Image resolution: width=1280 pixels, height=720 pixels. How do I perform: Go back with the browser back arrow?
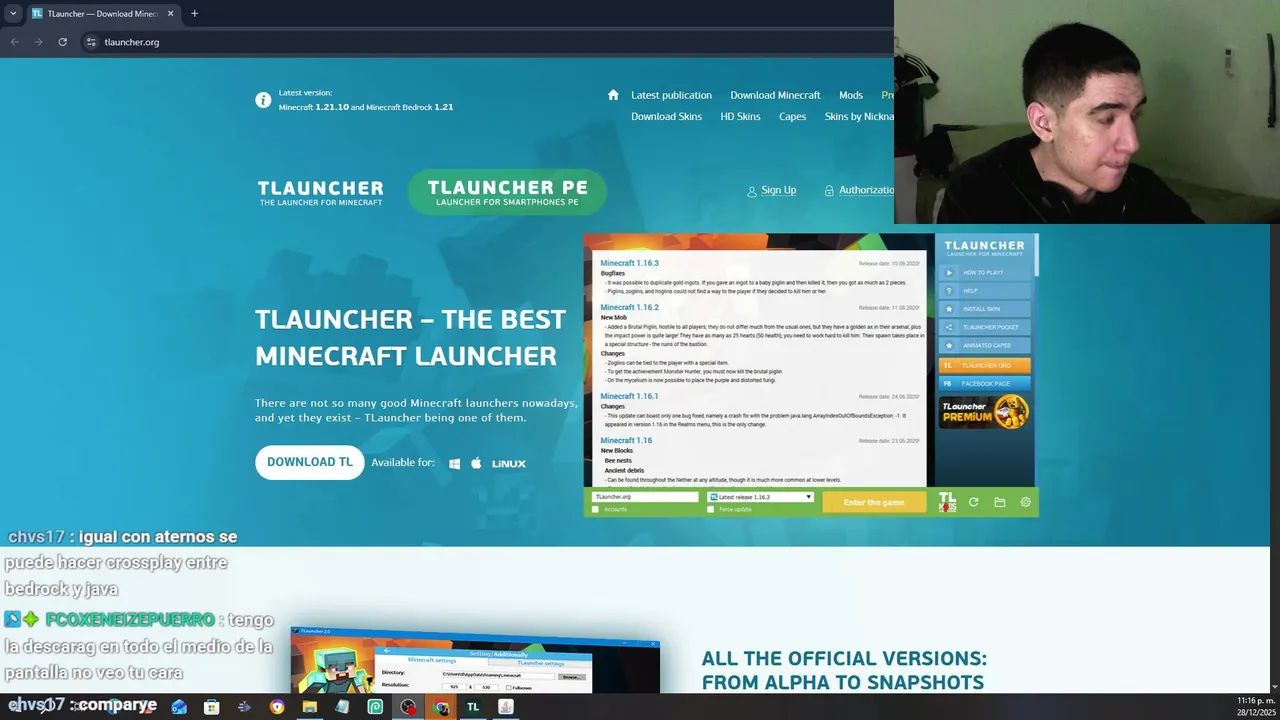coord(14,42)
